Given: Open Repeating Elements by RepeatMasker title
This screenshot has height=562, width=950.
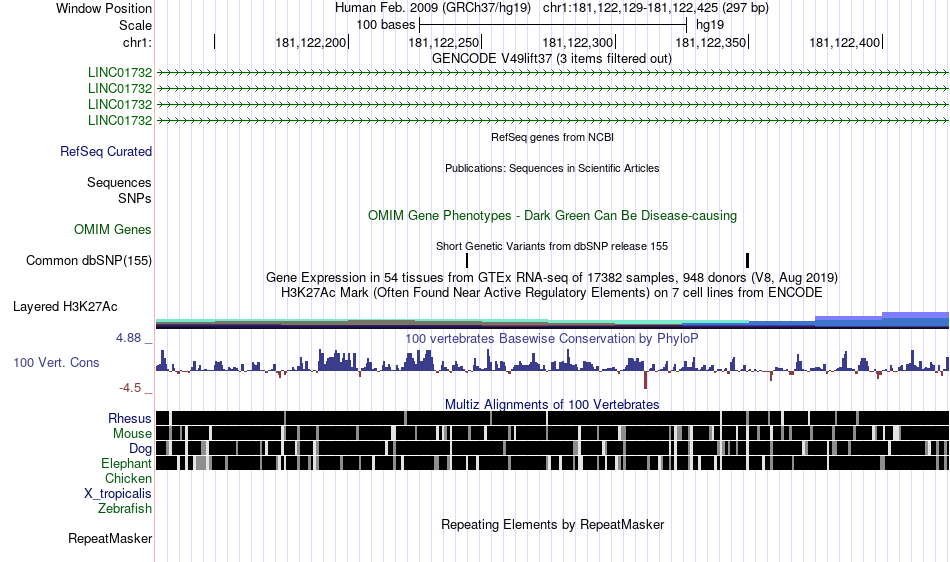Looking at the screenshot, I should point(552,525).
